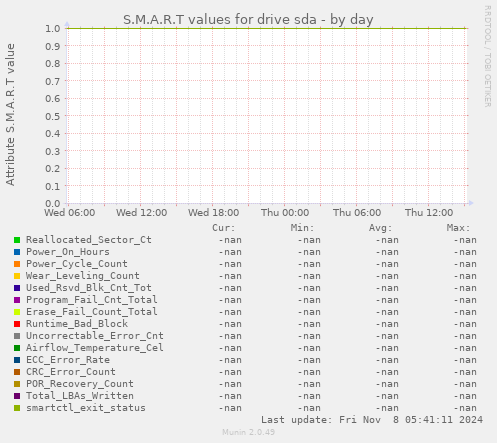Image resolution: width=497 pixels, height=443 pixels.
Task: Click the olive POR_Recovery_Count swatch
Action: point(17,384)
